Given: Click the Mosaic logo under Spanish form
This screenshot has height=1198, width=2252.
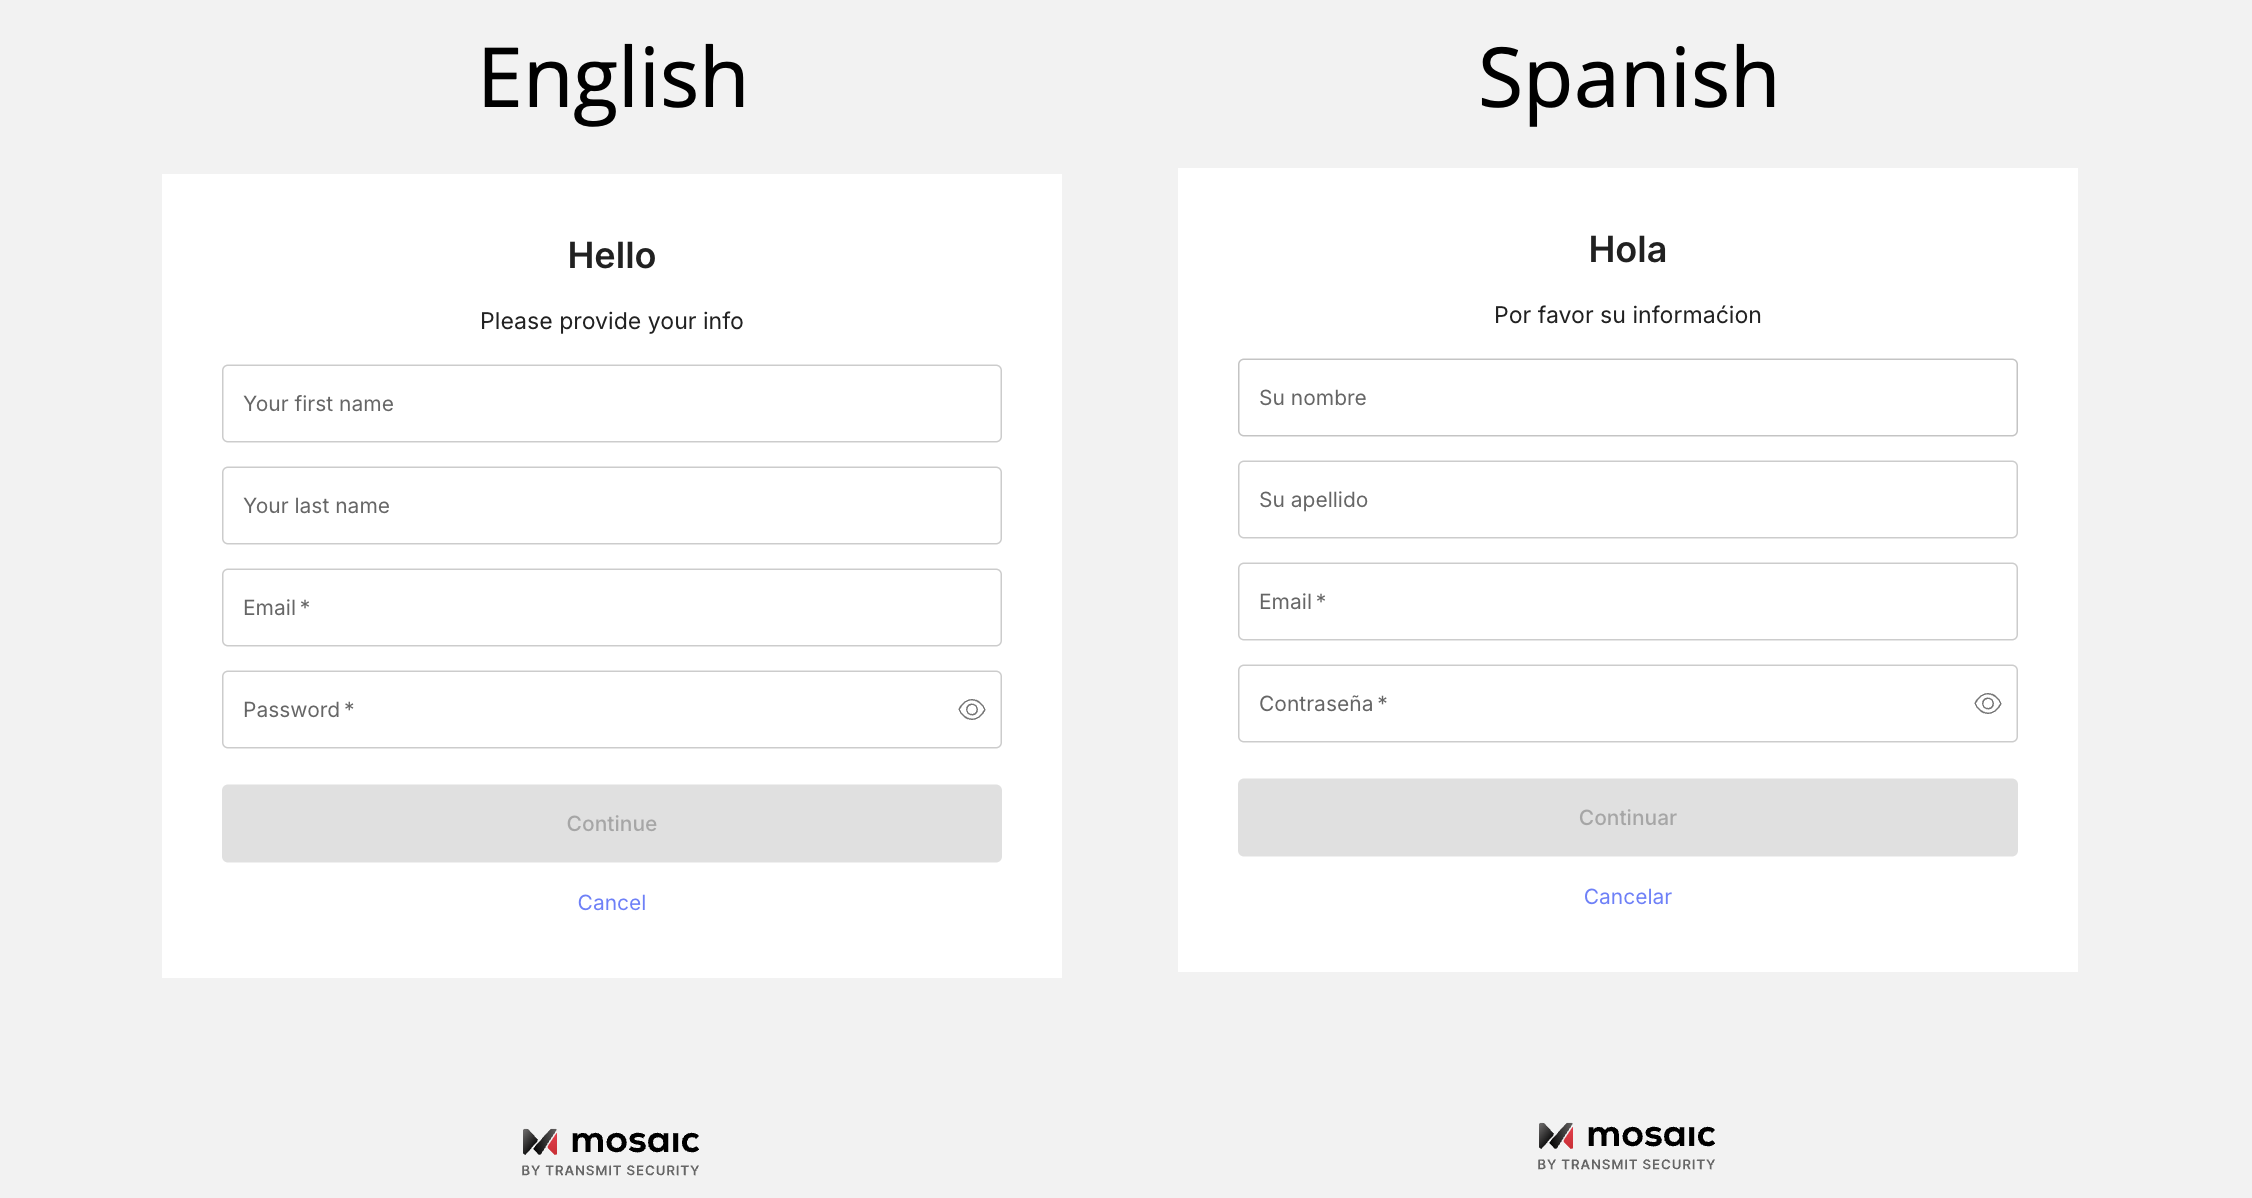Looking at the screenshot, I should coord(1626,1146).
